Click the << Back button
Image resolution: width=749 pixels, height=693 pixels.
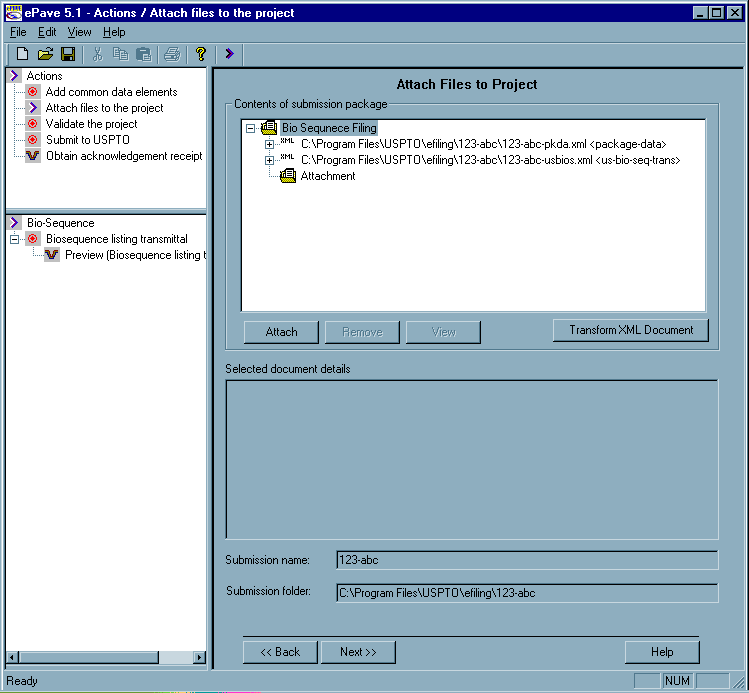(x=280, y=652)
